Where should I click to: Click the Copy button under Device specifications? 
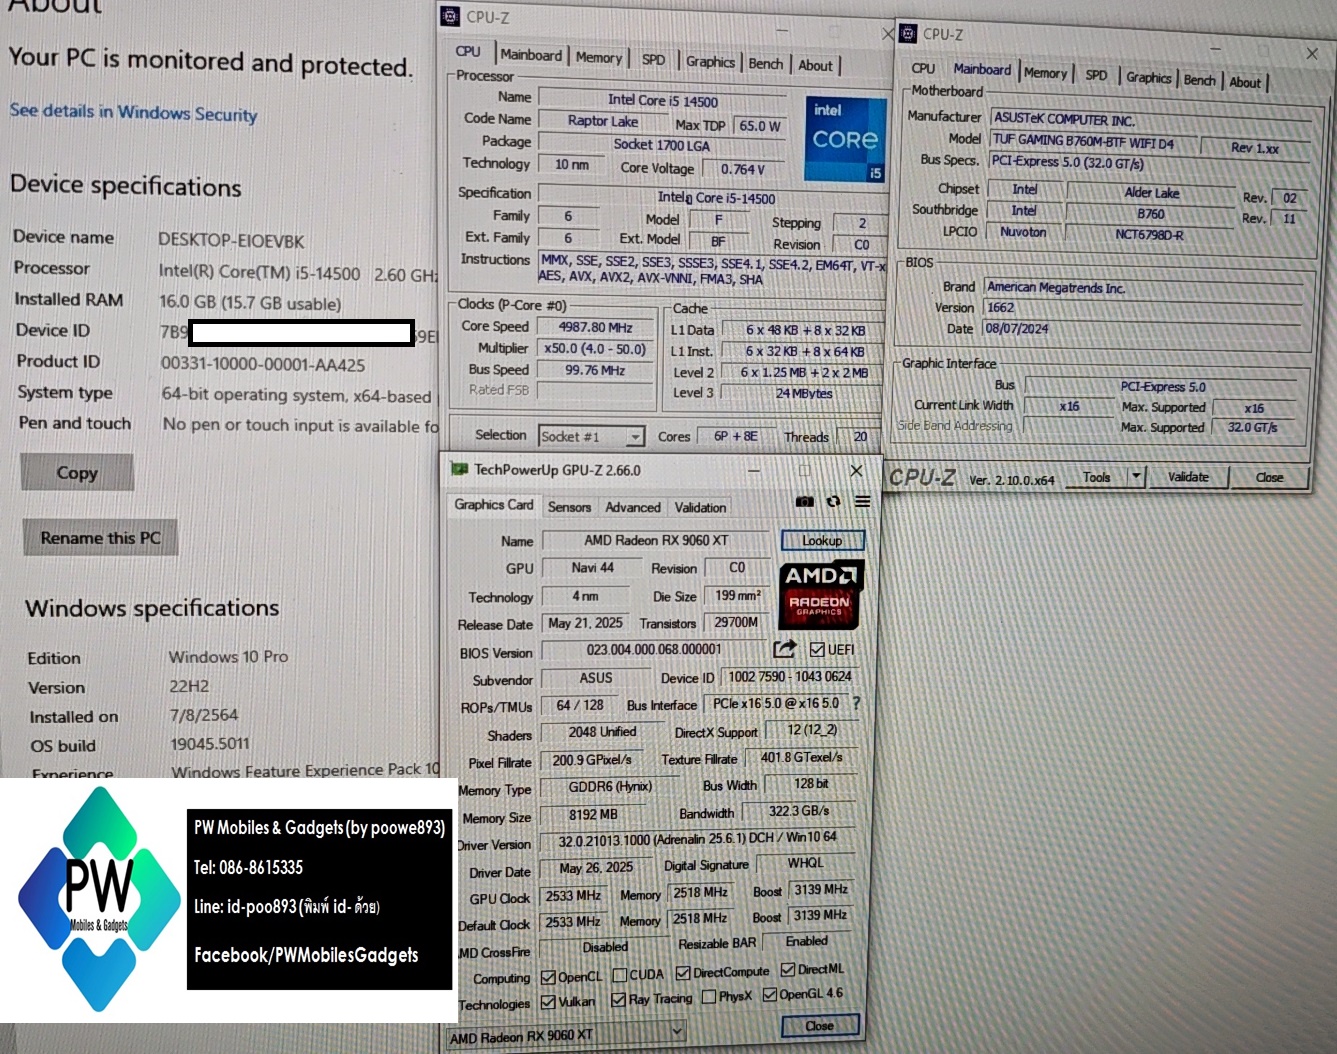coord(77,473)
